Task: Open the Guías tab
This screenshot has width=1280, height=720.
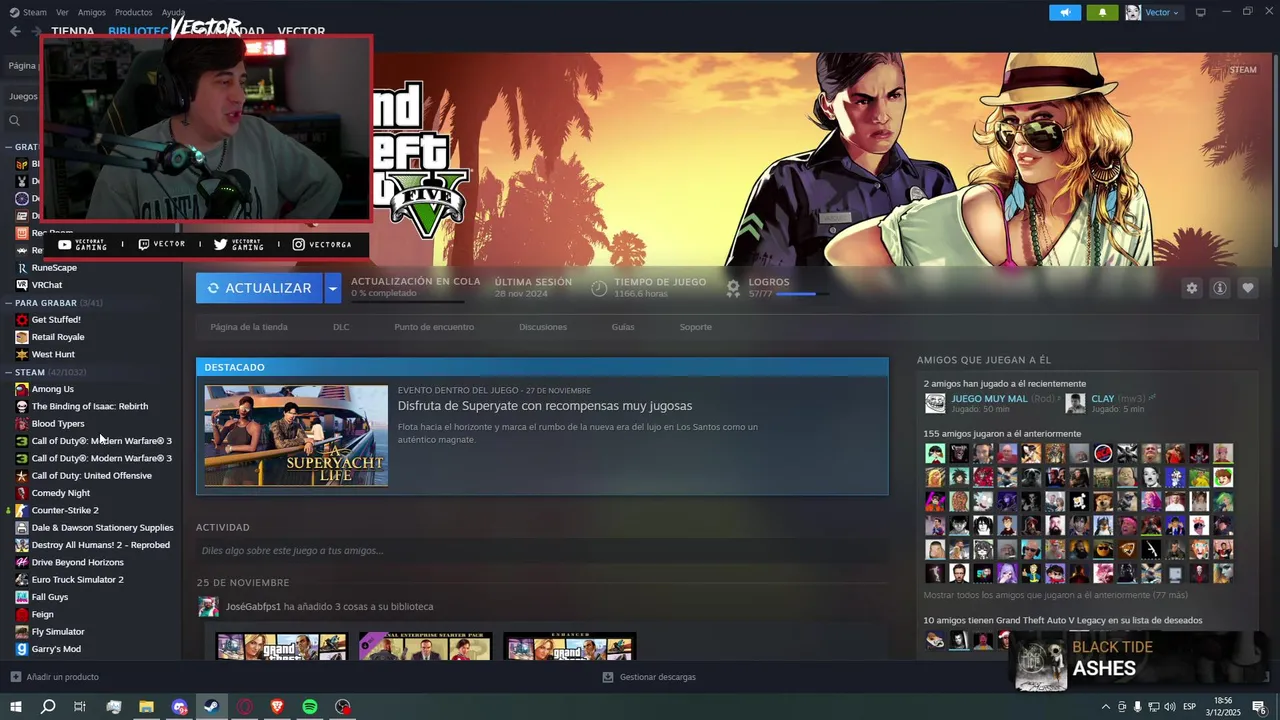Action: 623,327
